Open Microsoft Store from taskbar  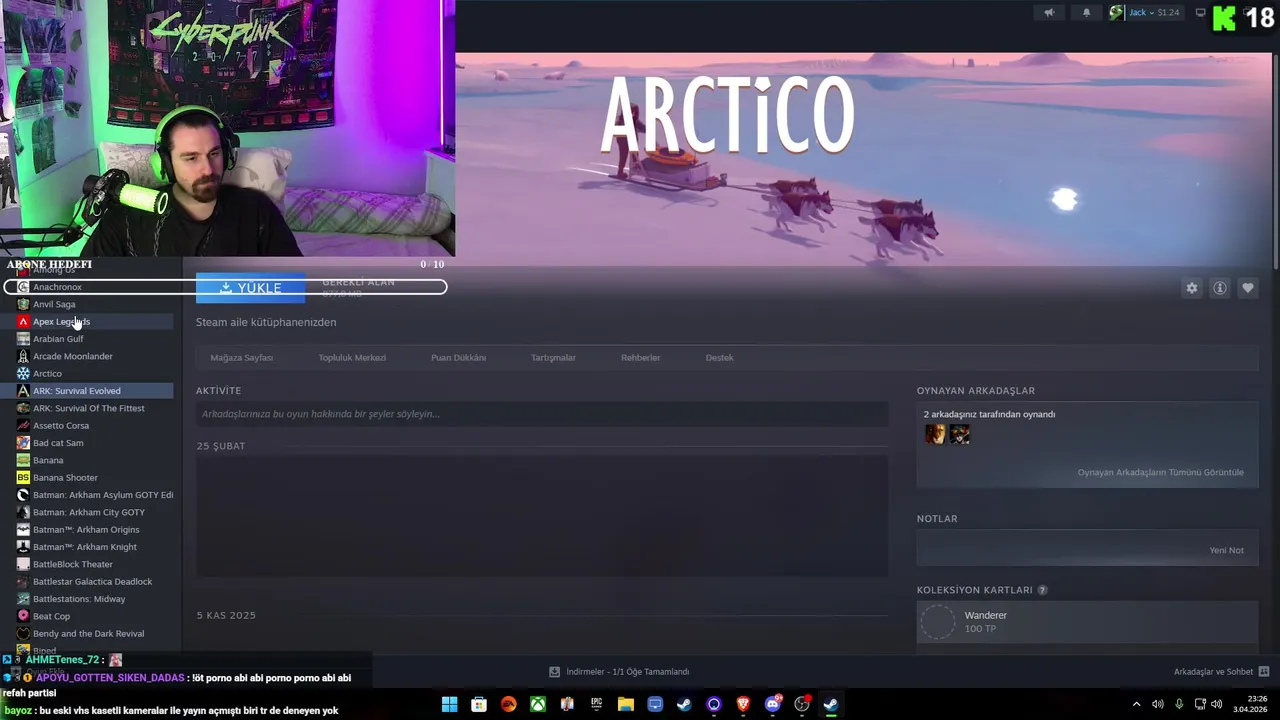tap(479, 704)
